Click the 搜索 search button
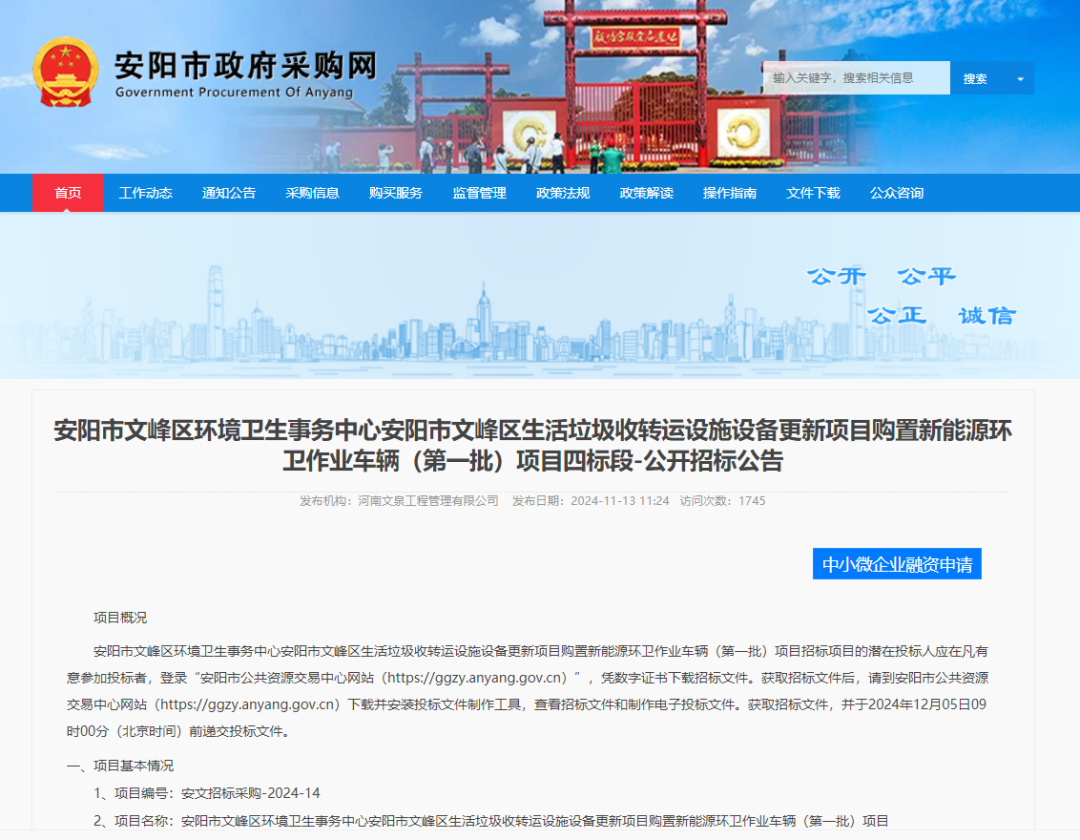Image resolution: width=1080 pixels, height=840 pixels. [975, 77]
